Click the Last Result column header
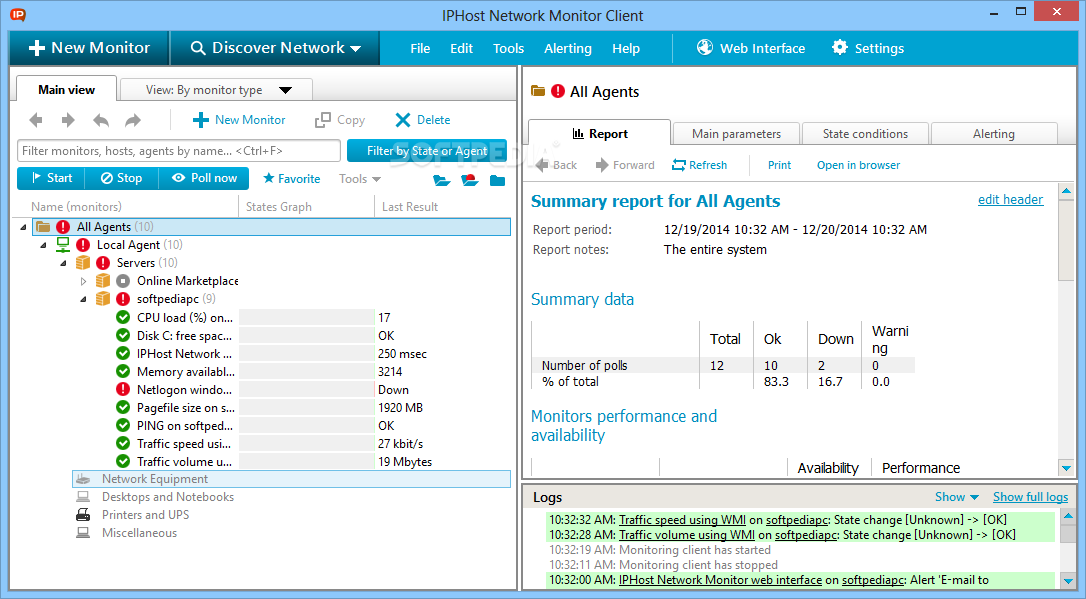The height and width of the screenshot is (599, 1086). pyautogui.click(x=410, y=206)
